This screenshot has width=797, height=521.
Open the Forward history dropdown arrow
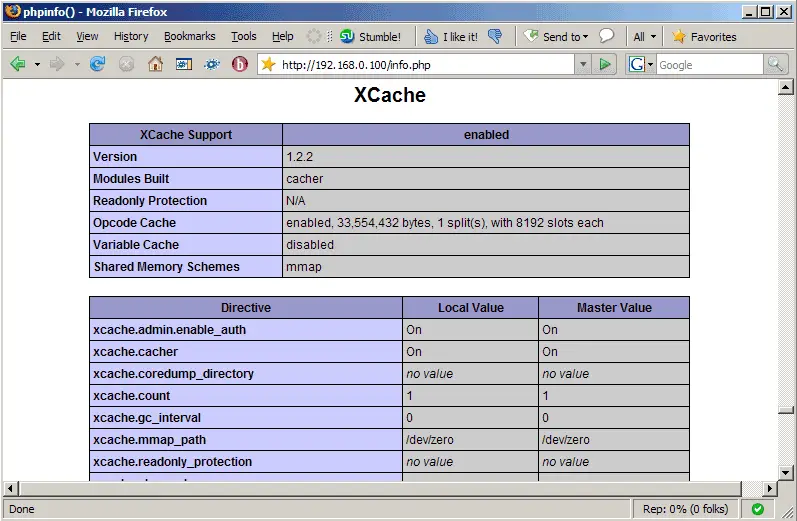[77, 65]
